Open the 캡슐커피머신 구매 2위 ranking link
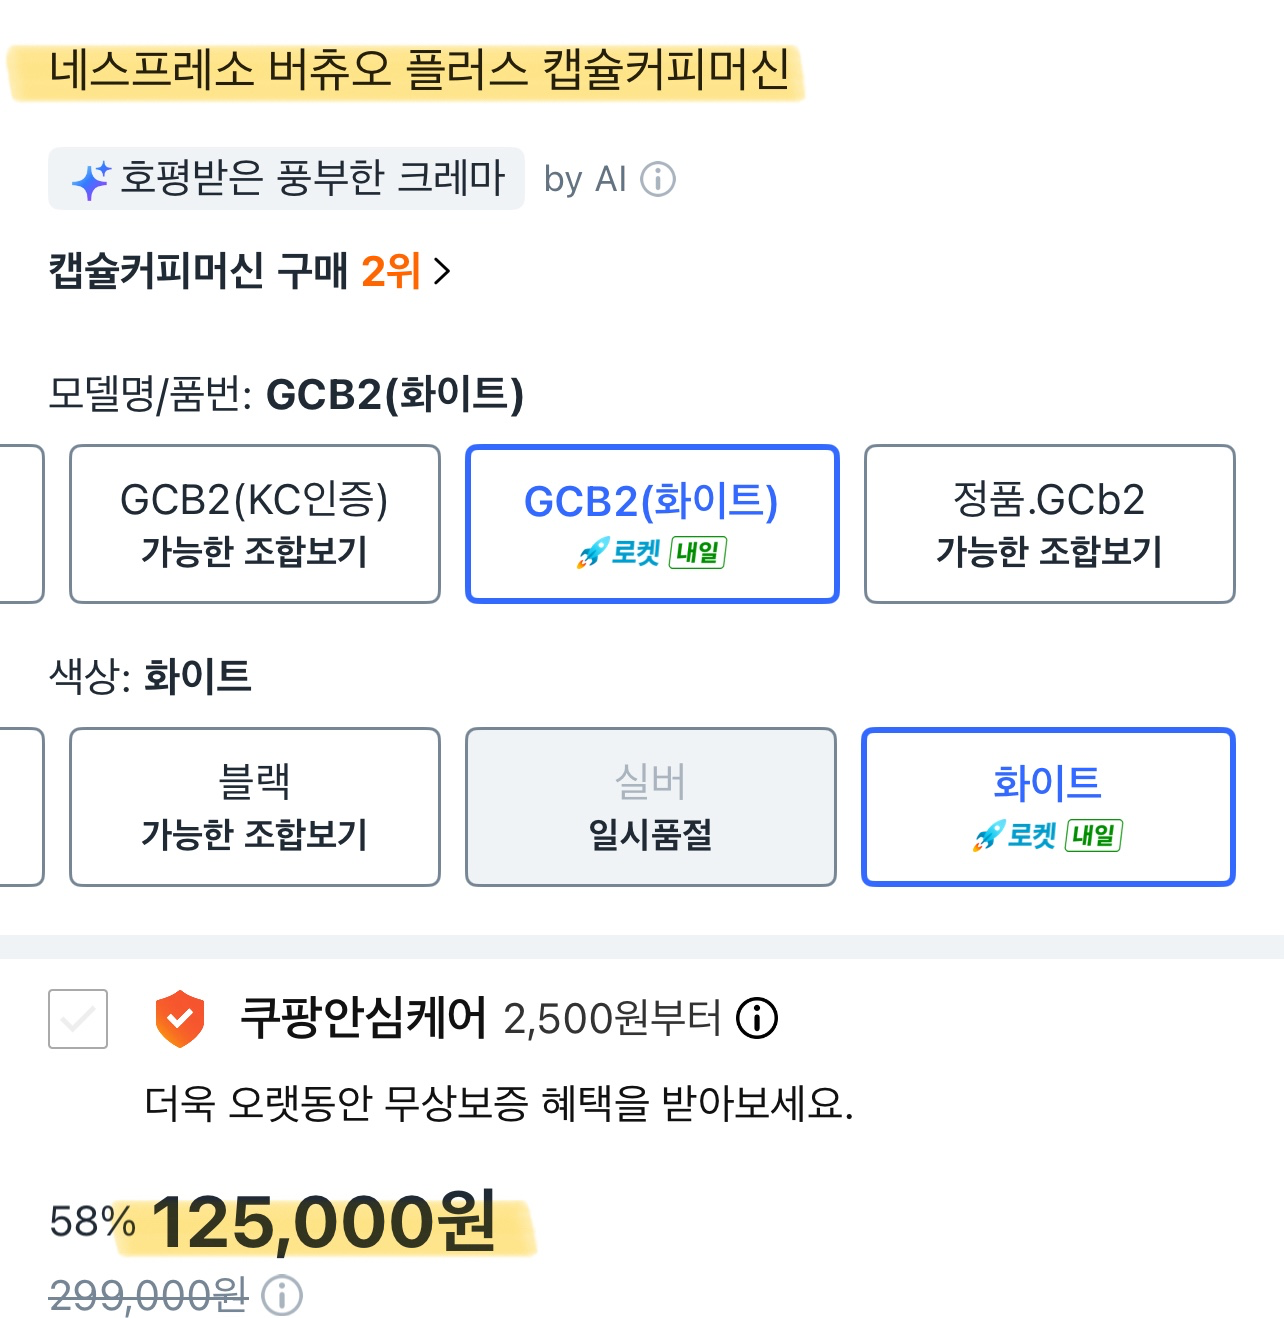This screenshot has width=1284, height=1318. pyautogui.click(x=234, y=271)
